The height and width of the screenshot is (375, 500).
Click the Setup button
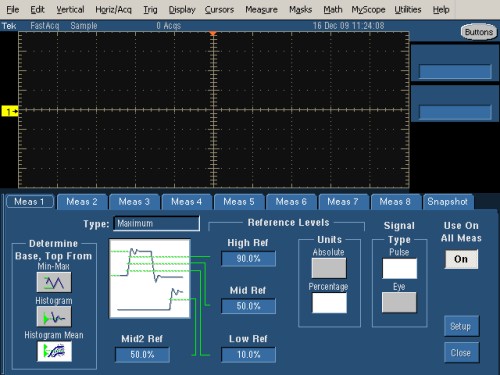(x=461, y=326)
